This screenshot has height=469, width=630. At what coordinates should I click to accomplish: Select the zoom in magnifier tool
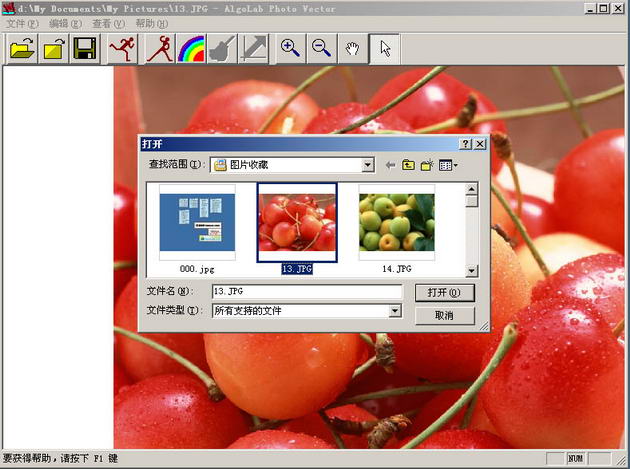(x=290, y=49)
